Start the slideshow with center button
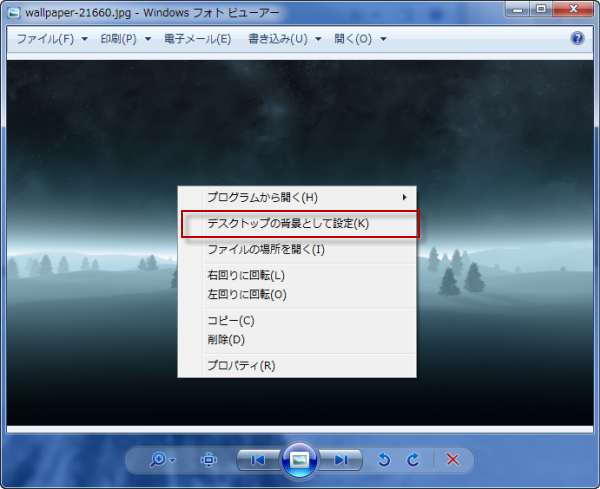 coord(299,459)
